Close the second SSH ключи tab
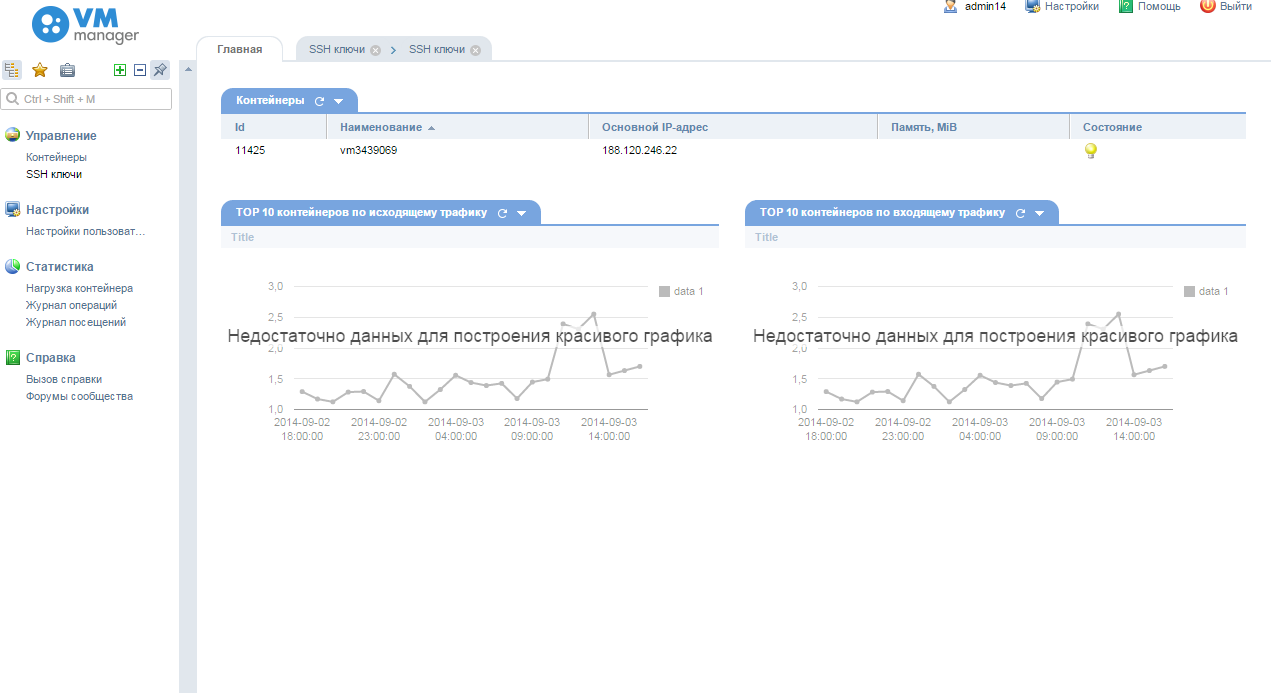Image resolution: width=1271 pixels, height=693 pixels. [475, 50]
